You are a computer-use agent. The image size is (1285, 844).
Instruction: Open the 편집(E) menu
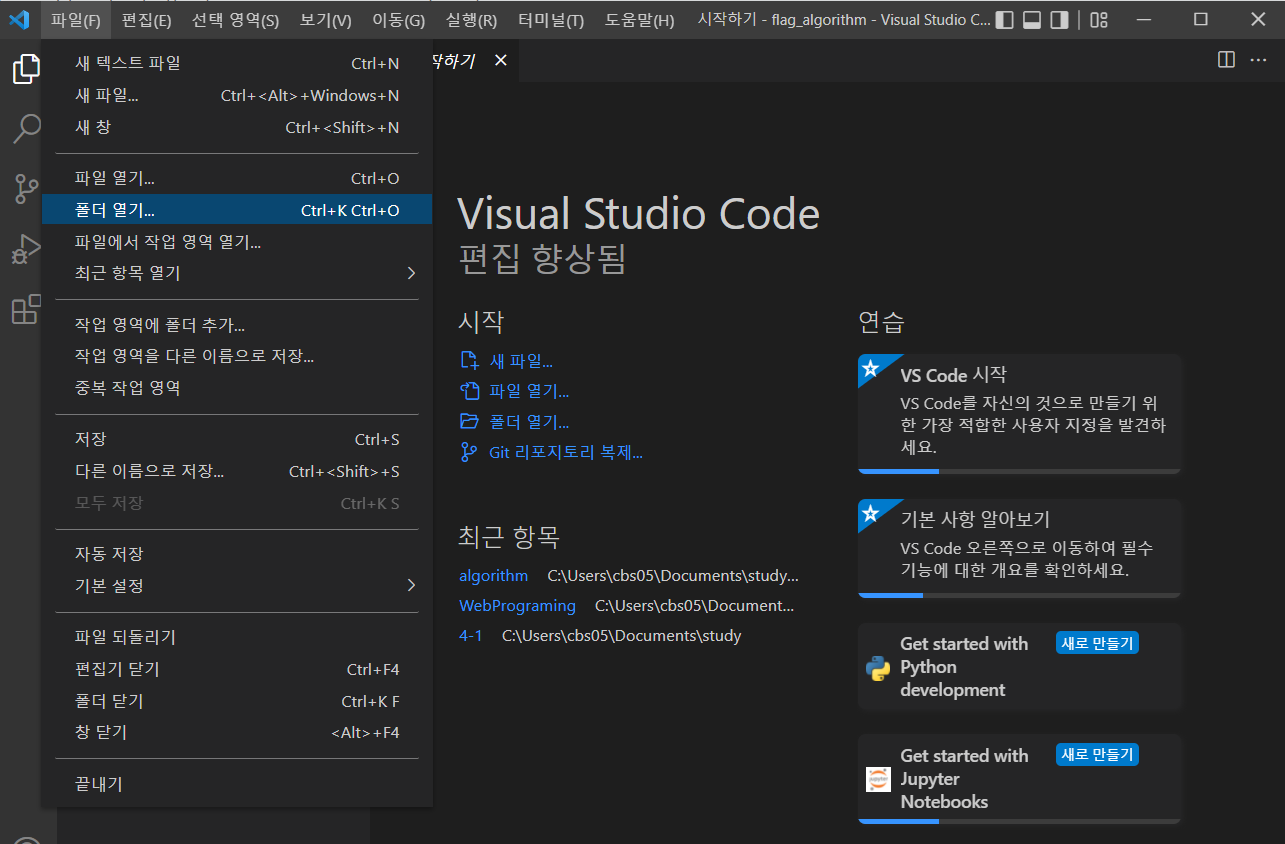146,20
